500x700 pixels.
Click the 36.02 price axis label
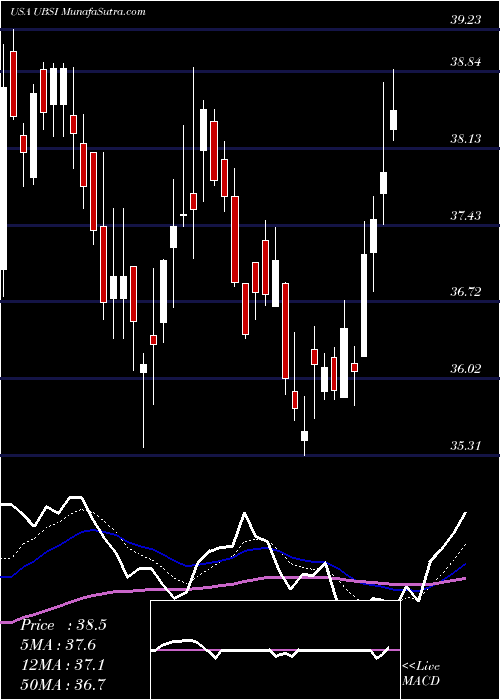point(466,369)
